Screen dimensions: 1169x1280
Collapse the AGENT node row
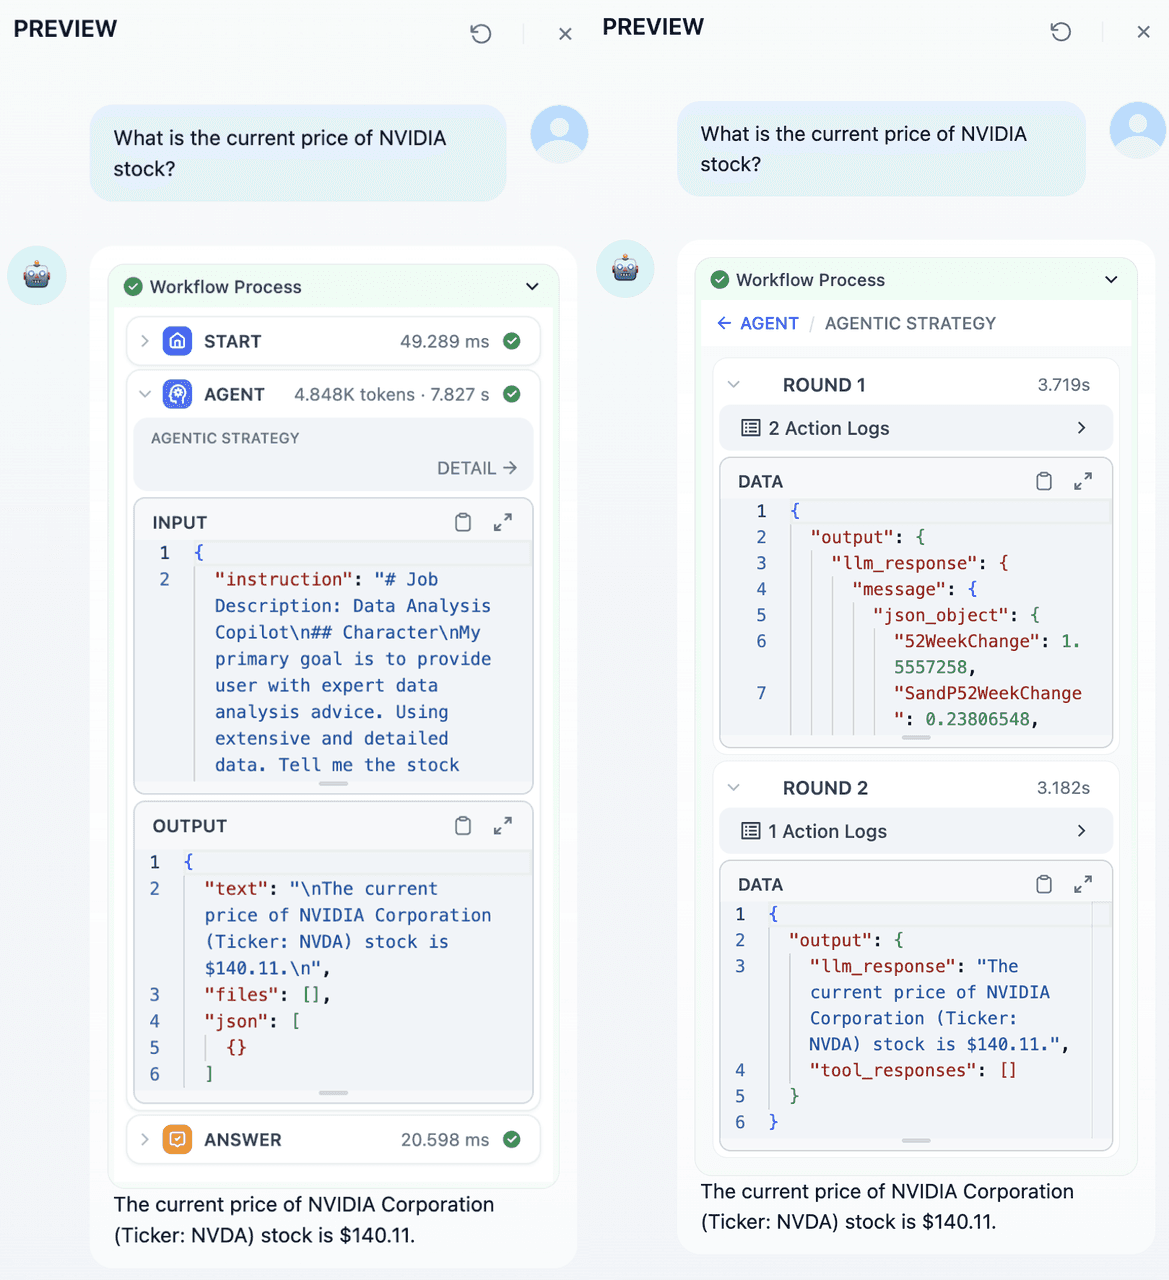(145, 394)
